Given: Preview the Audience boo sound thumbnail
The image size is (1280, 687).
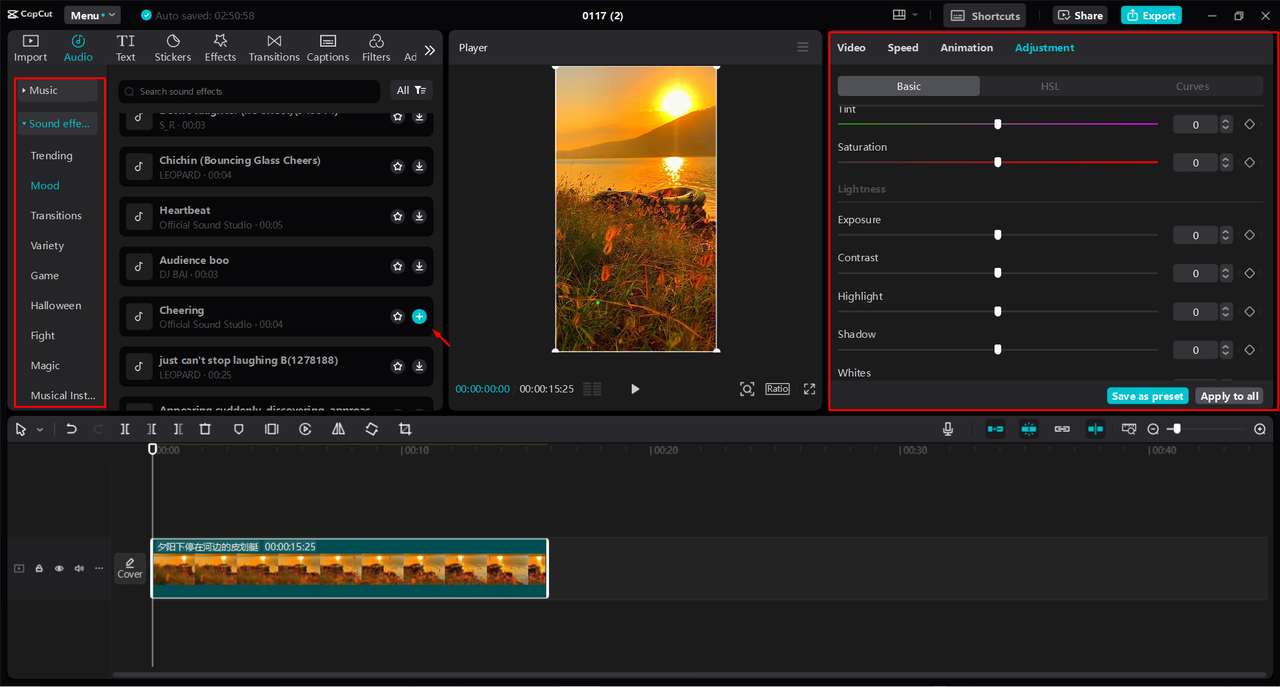Looking at the screenshot, I should pos(139,266).
